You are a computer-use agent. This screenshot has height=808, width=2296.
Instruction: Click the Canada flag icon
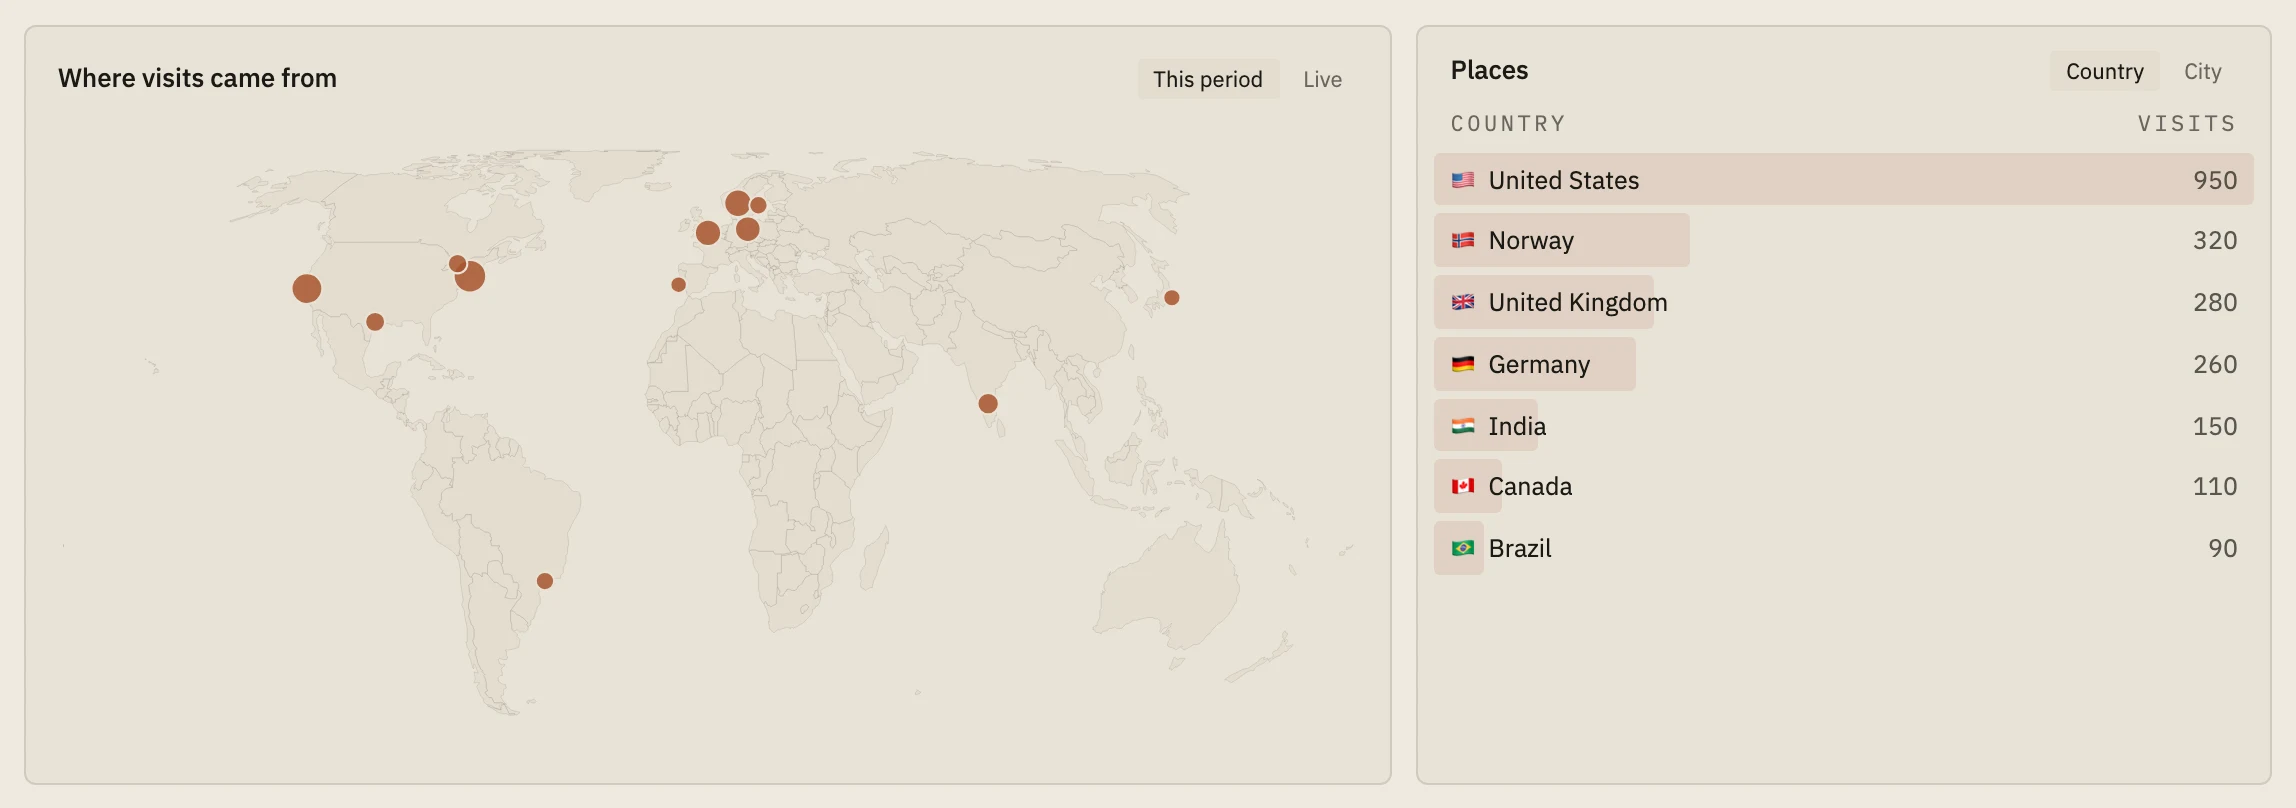[1463, 486]
